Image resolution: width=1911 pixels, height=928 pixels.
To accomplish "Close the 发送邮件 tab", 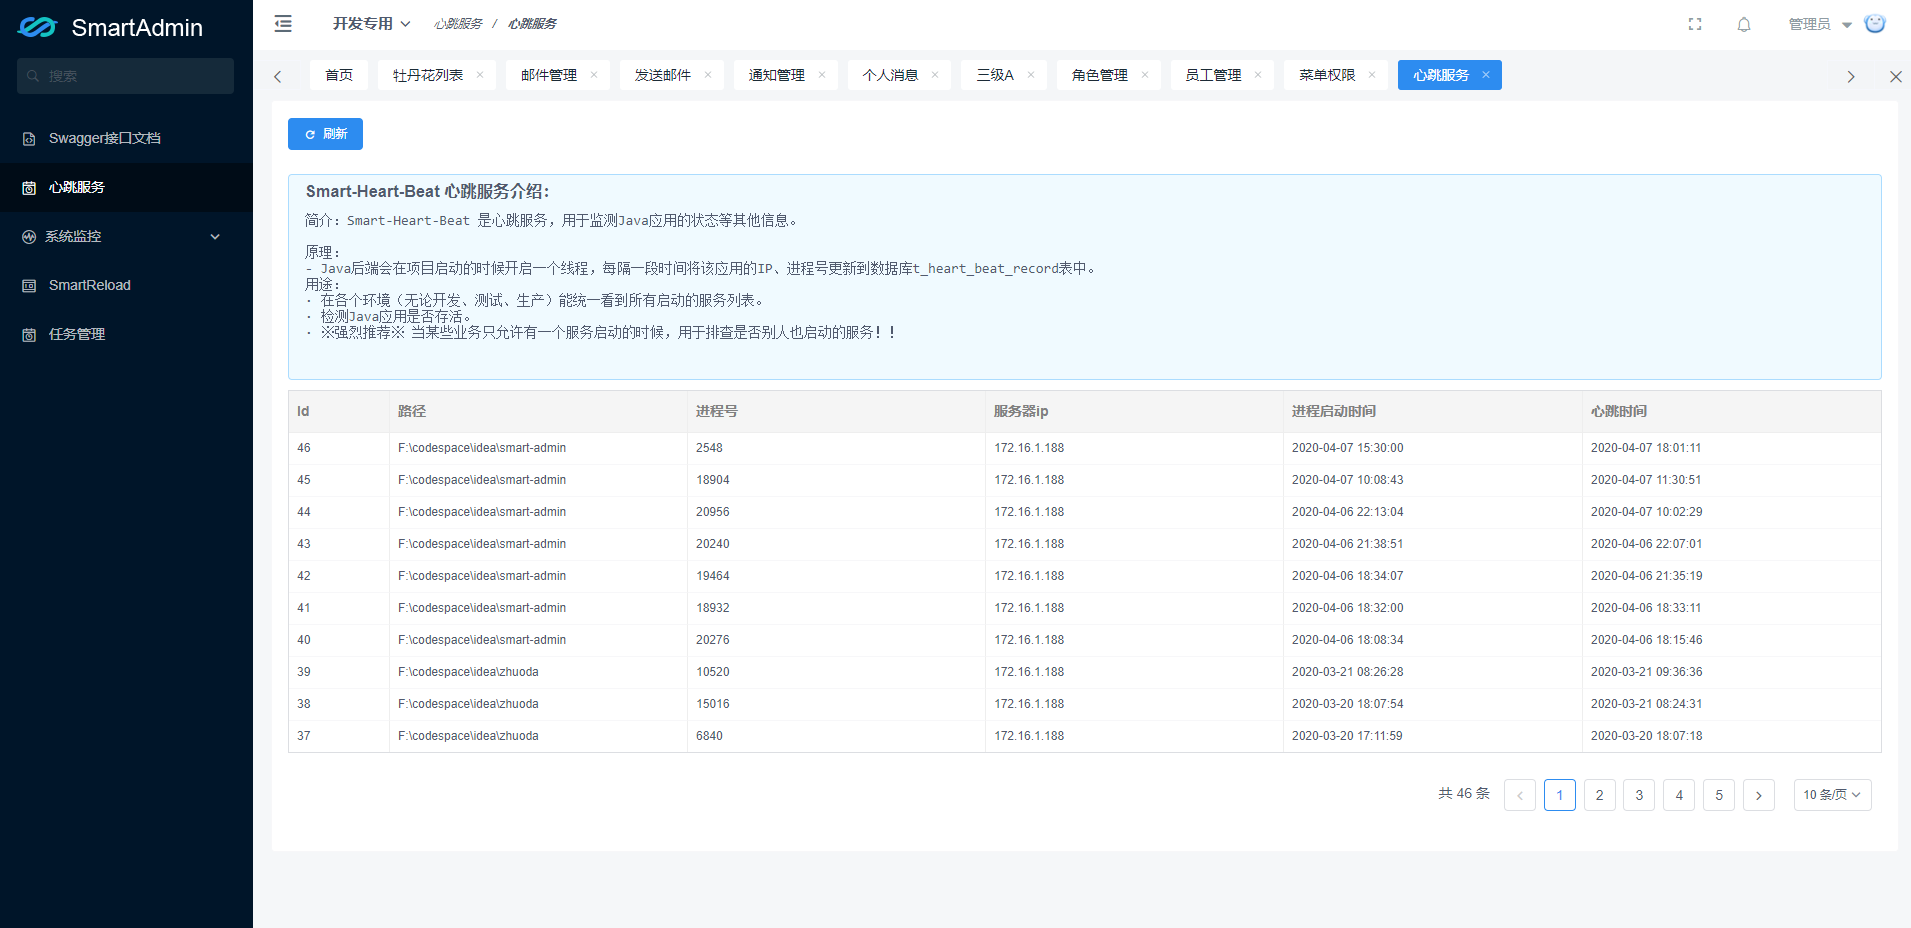I will click(x=708, y=75).
